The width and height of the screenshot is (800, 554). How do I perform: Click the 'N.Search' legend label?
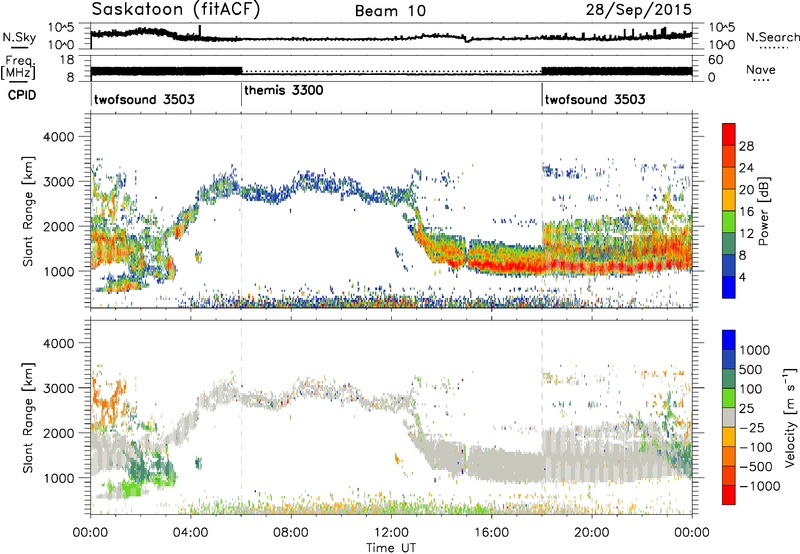(x=773, y=37)
